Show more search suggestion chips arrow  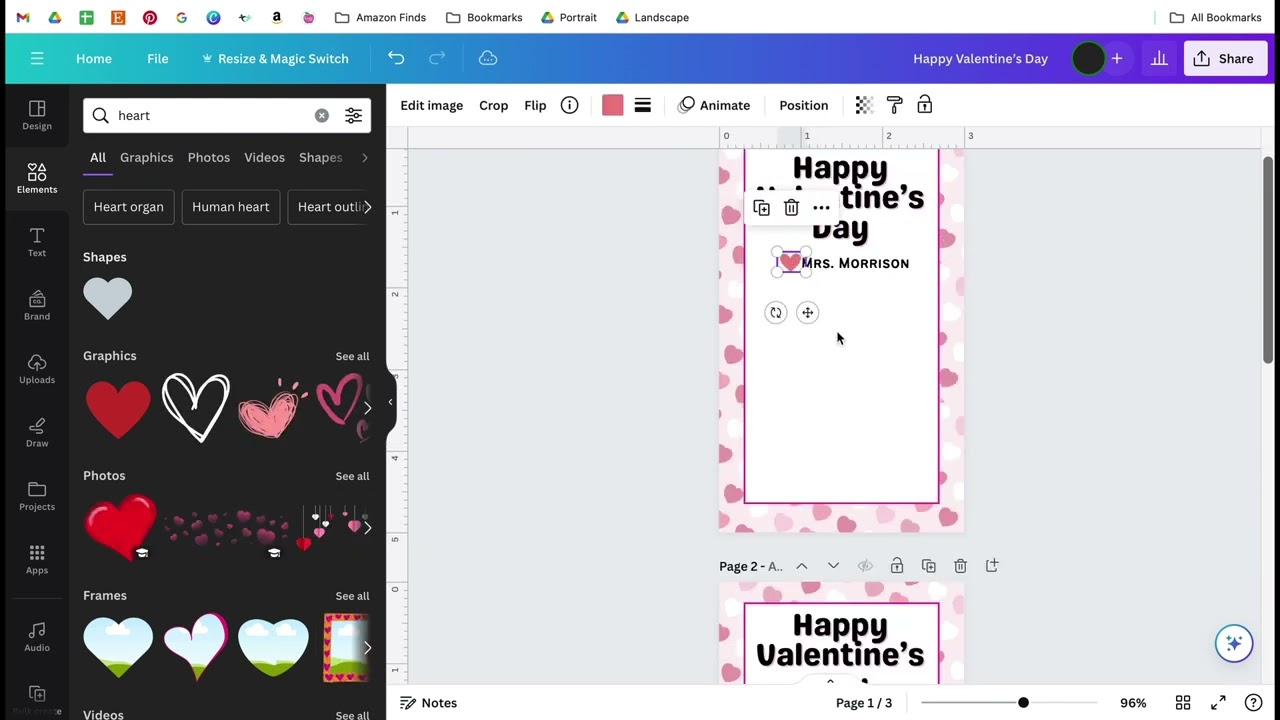[x=367, y=207]
